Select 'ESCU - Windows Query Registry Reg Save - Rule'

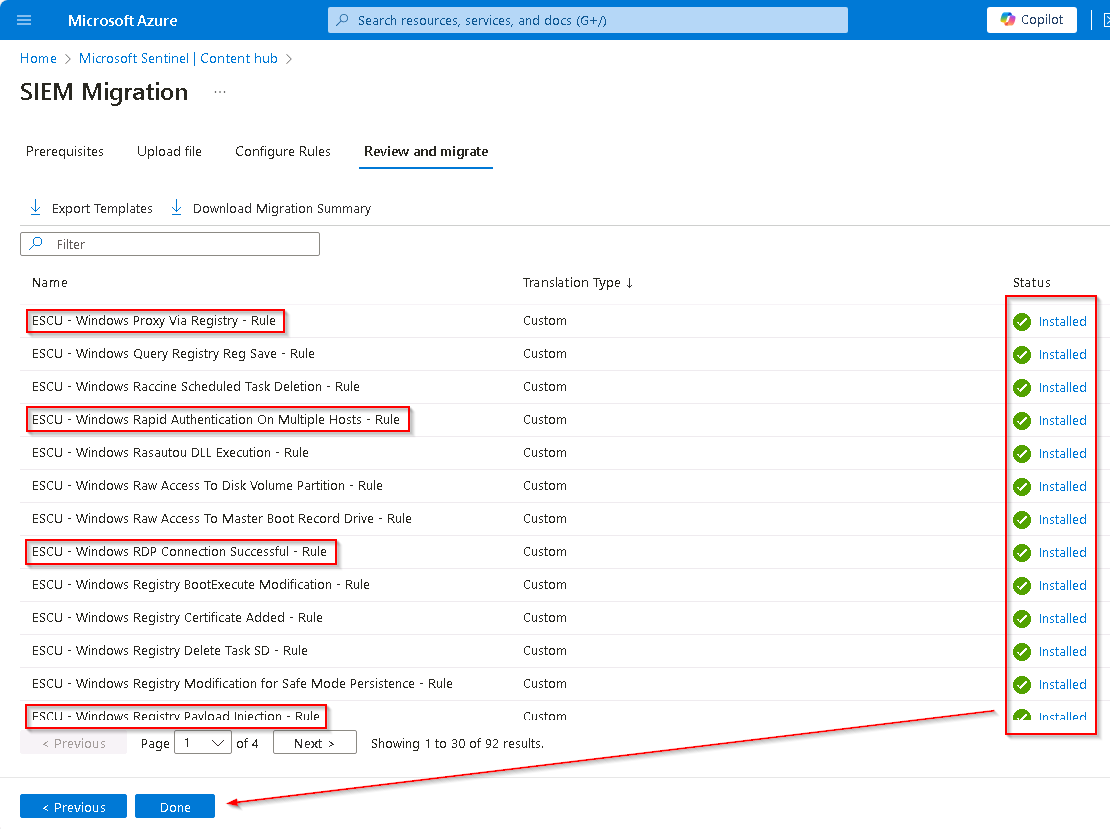173,354
